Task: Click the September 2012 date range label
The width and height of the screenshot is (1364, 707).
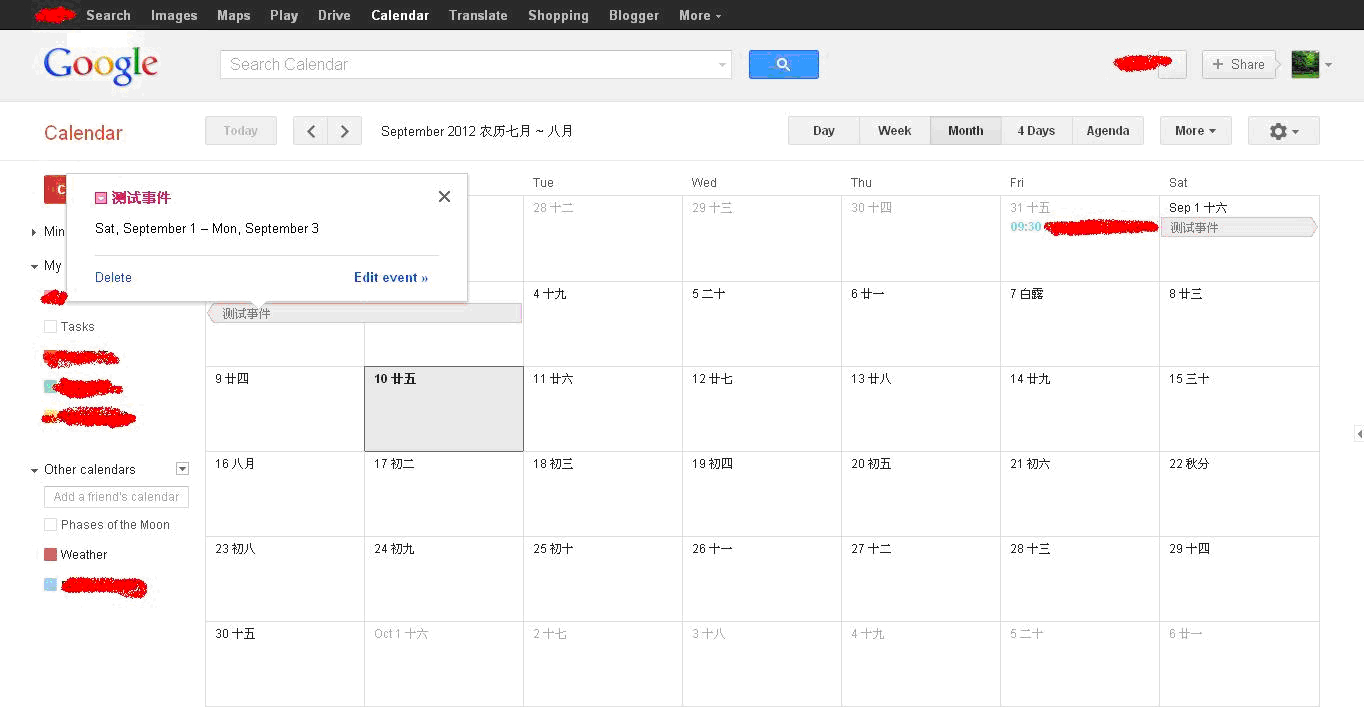Action: pyautogui.click(x=477, y=131)
